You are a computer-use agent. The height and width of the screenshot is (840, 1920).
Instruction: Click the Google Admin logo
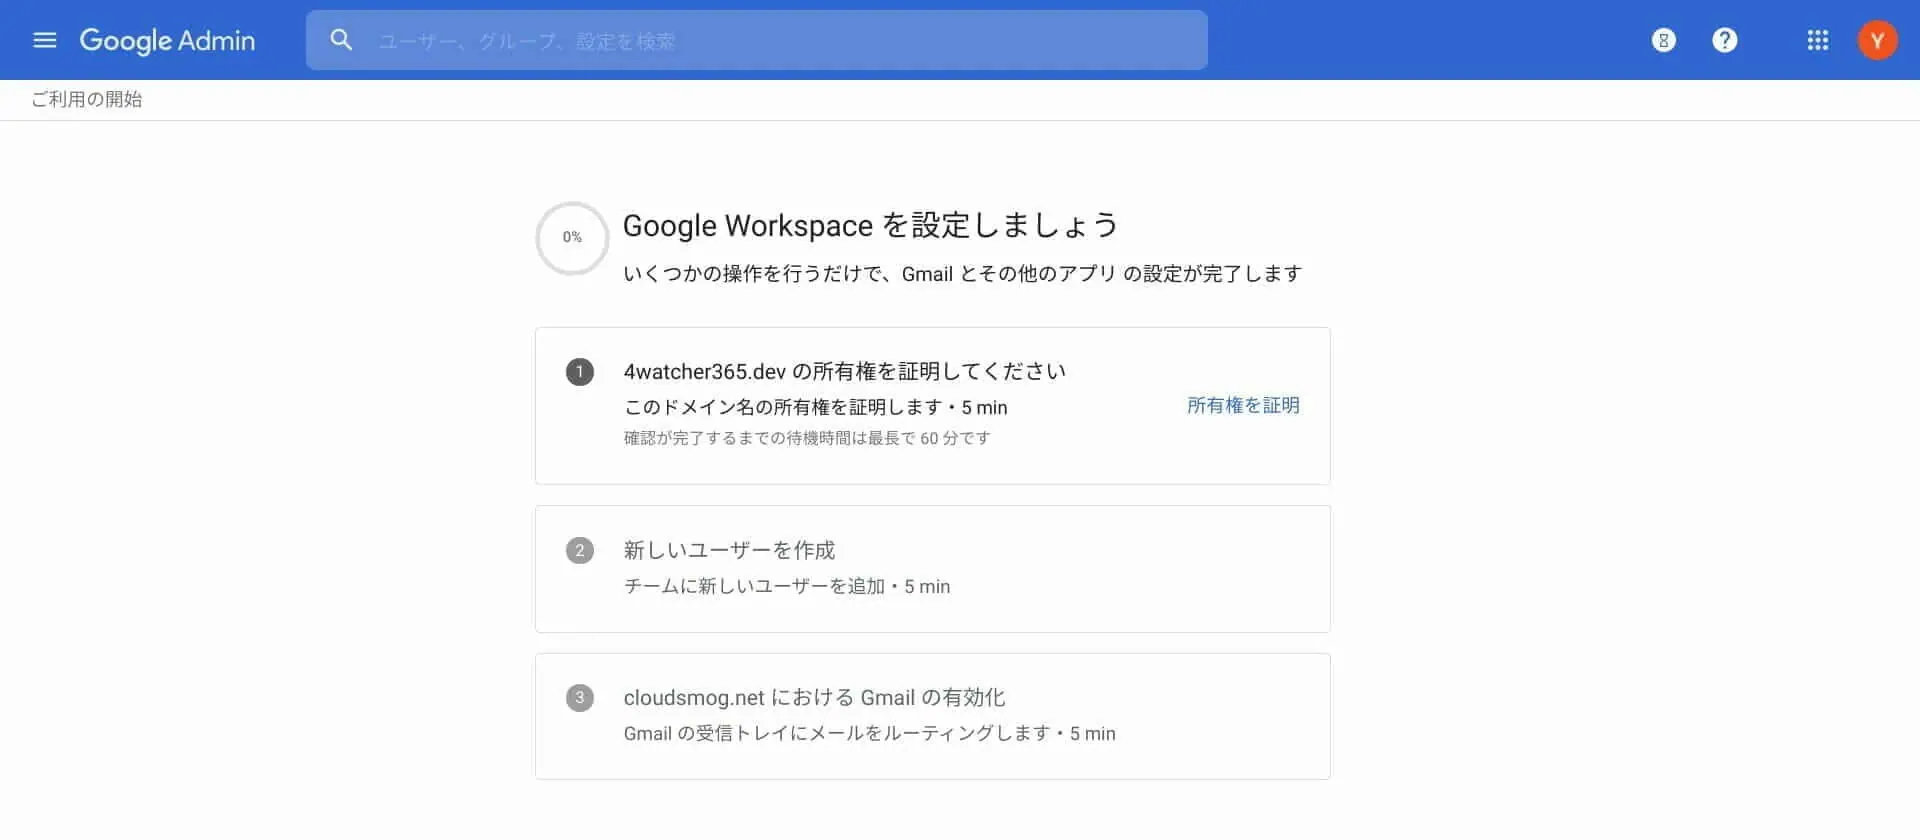click(x=167, y=40)
